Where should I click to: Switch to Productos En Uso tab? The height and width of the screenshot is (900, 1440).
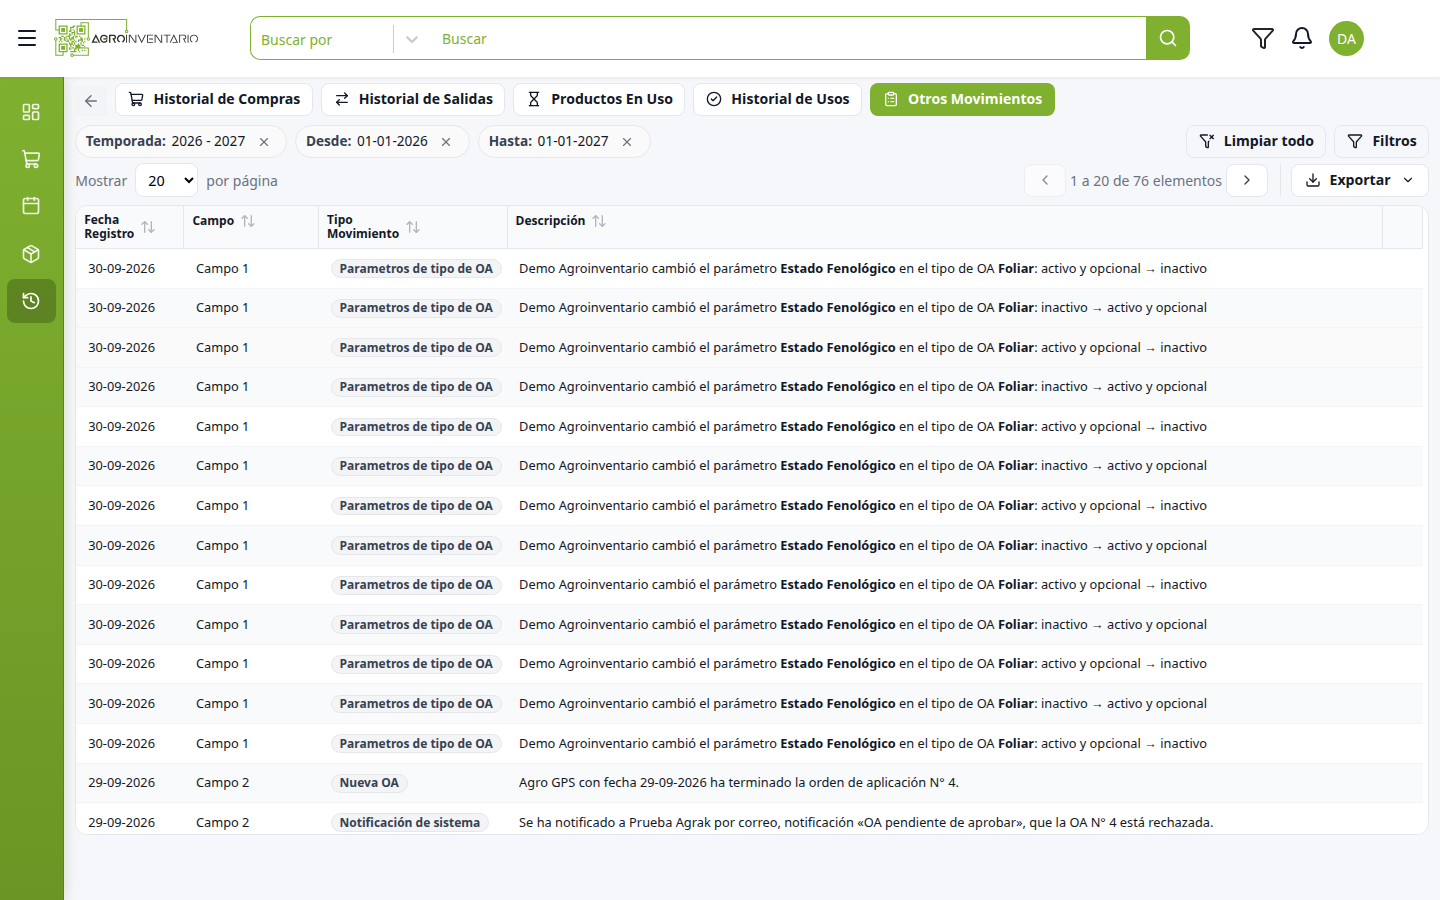(x=599, y=99)
